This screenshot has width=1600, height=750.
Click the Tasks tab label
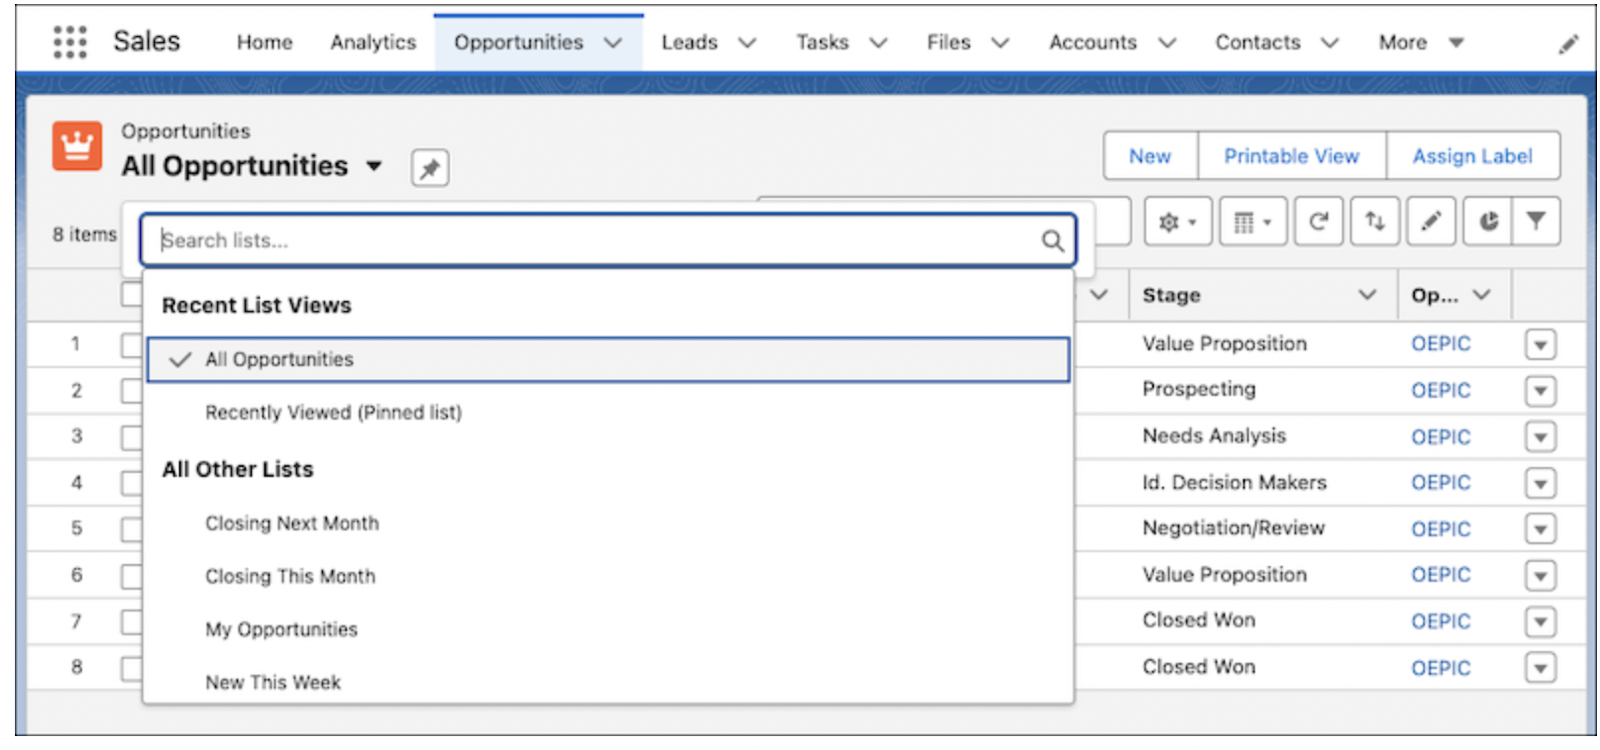[822, 43]
